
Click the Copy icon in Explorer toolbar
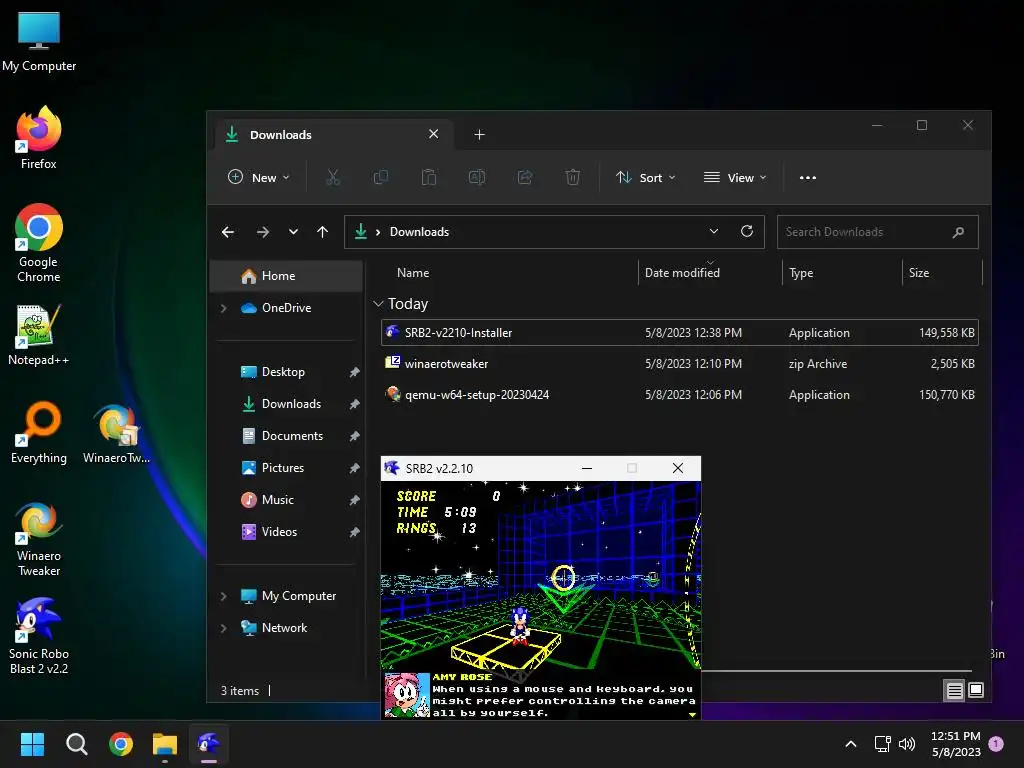click(381, 177)
